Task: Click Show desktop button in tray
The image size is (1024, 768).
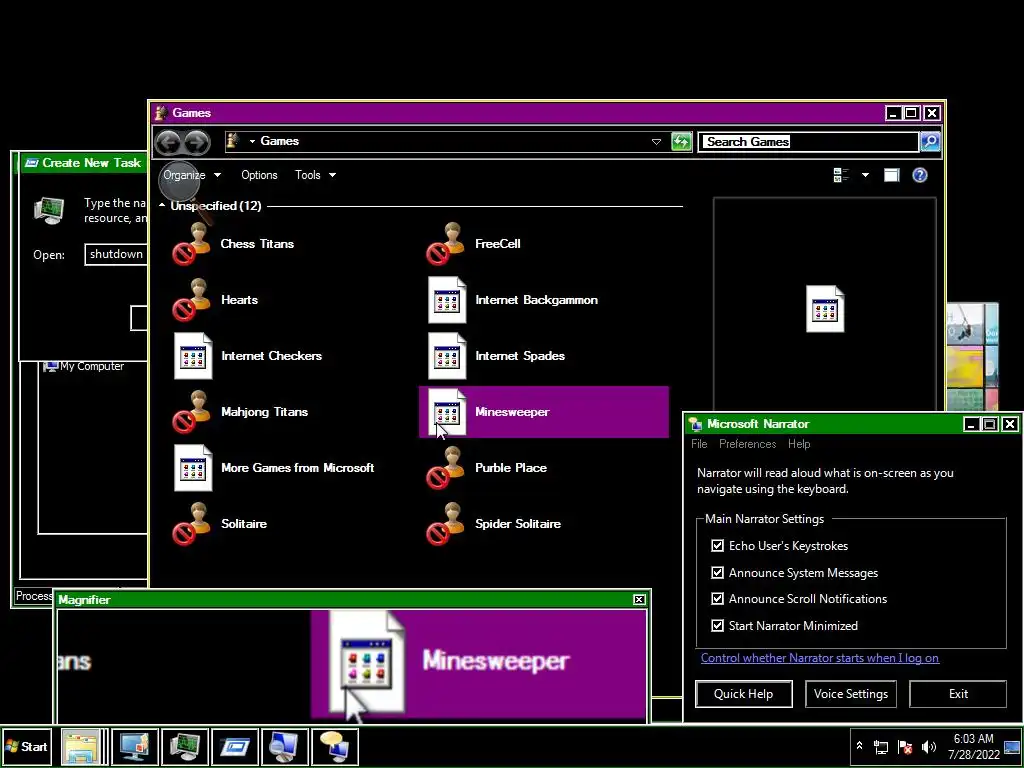Action: [1012, 747]
